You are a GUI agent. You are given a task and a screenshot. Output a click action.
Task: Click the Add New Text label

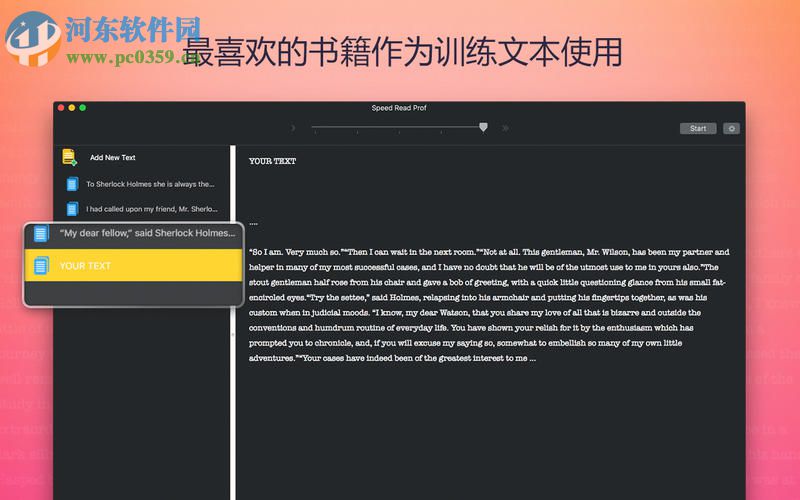tap(113, 158)
